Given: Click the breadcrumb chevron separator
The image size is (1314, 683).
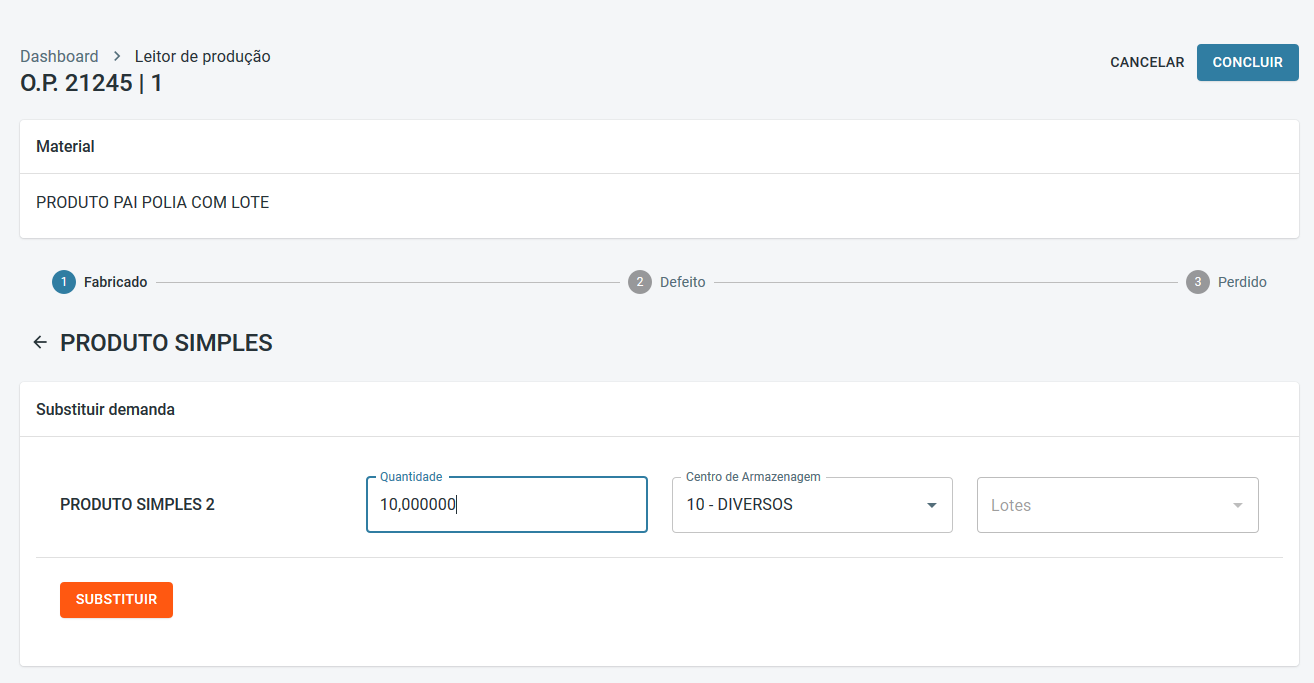Looking at the screenshot, I should pos(117,57).
